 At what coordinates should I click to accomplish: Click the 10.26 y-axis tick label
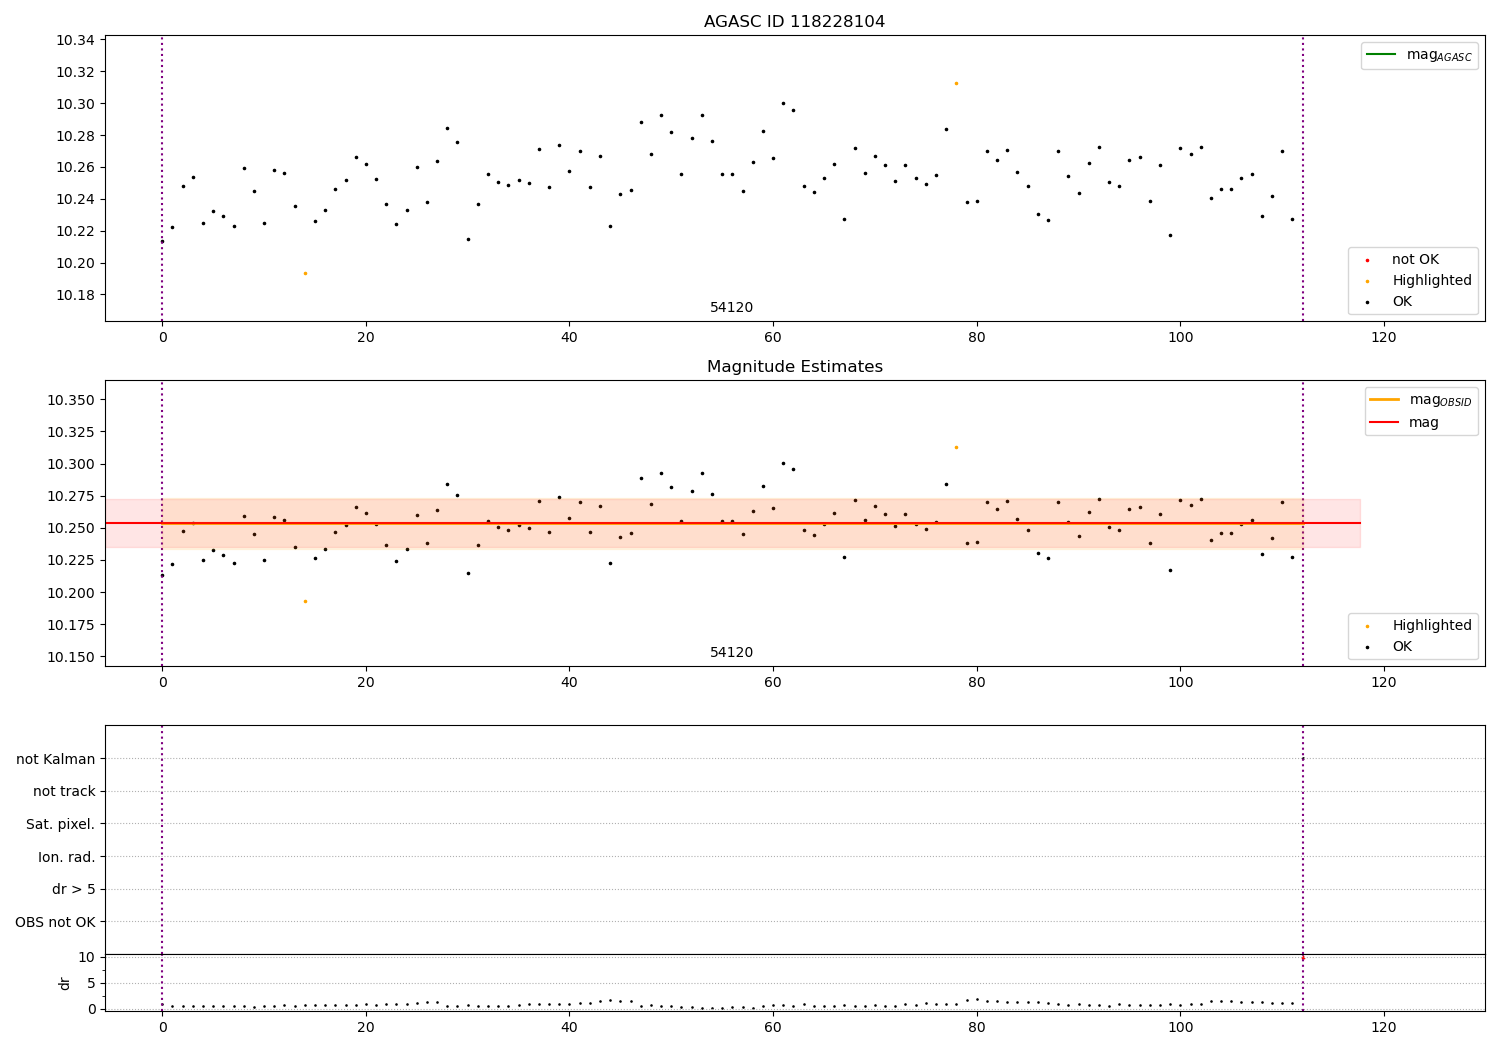click(75, 168)
